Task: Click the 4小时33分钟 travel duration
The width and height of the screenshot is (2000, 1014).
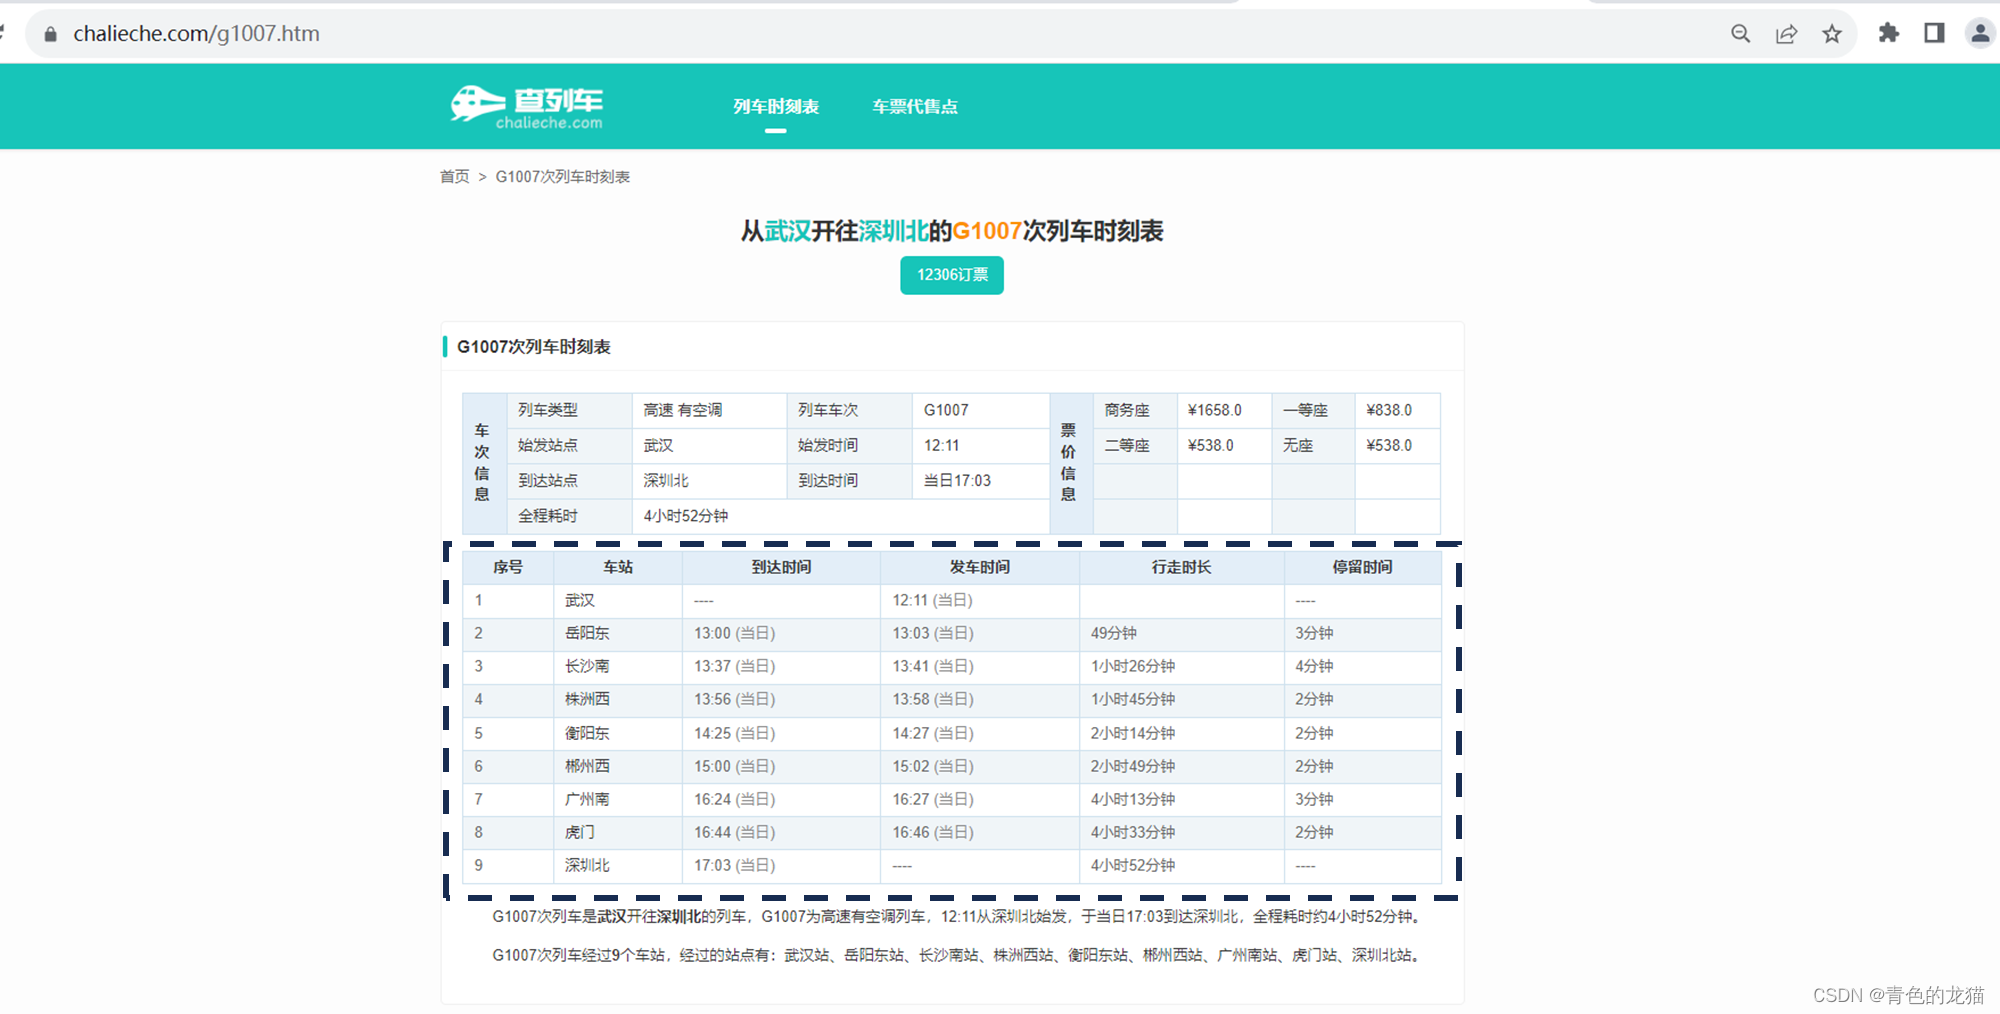Action: pyautogui.click(x=1133, y=832)
